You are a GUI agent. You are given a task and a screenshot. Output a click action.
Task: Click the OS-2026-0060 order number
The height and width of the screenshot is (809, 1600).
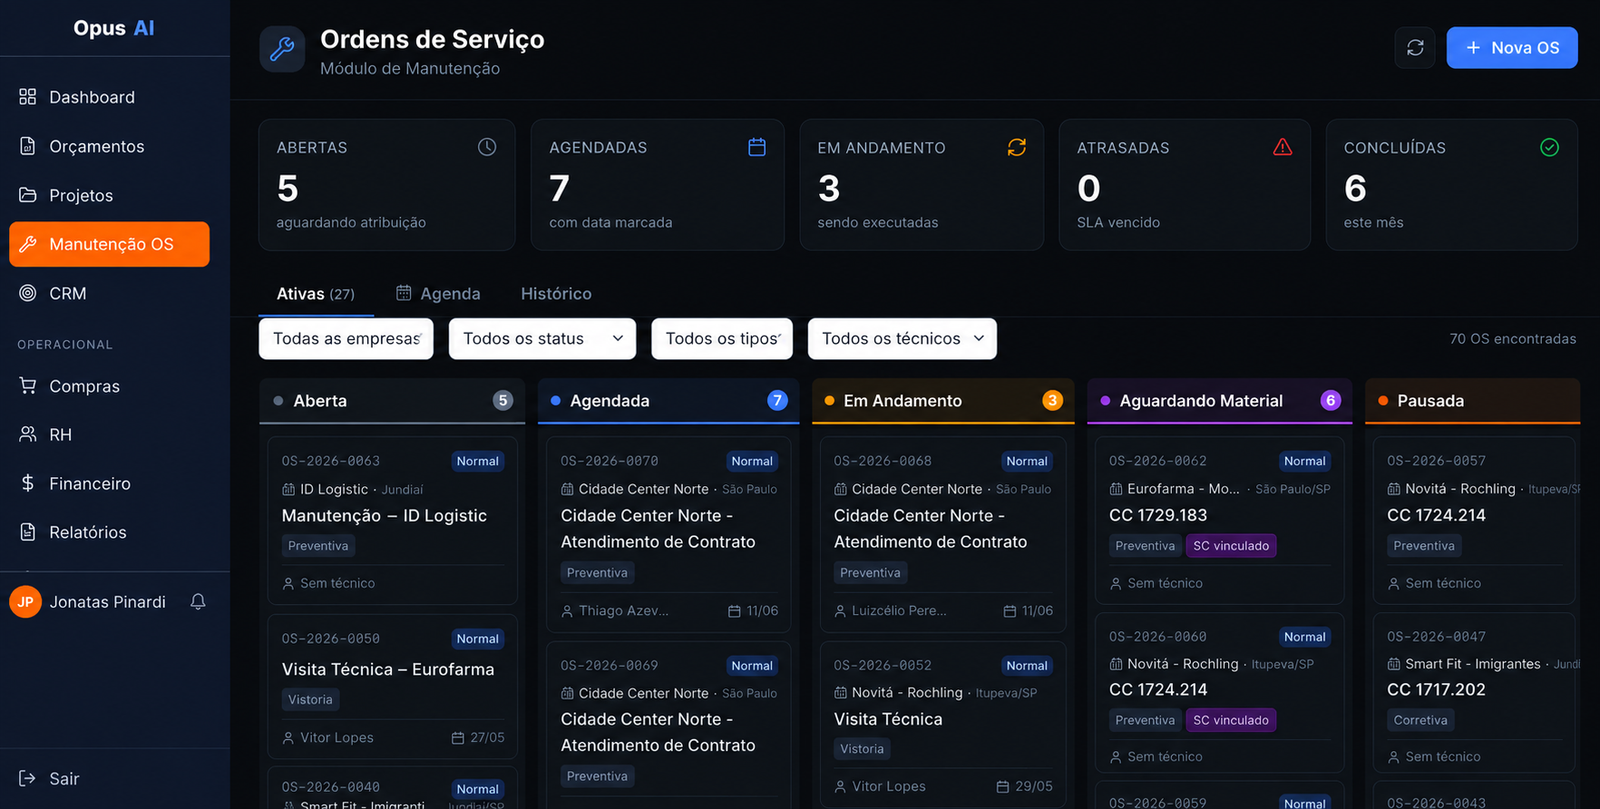pos(1158,636)
